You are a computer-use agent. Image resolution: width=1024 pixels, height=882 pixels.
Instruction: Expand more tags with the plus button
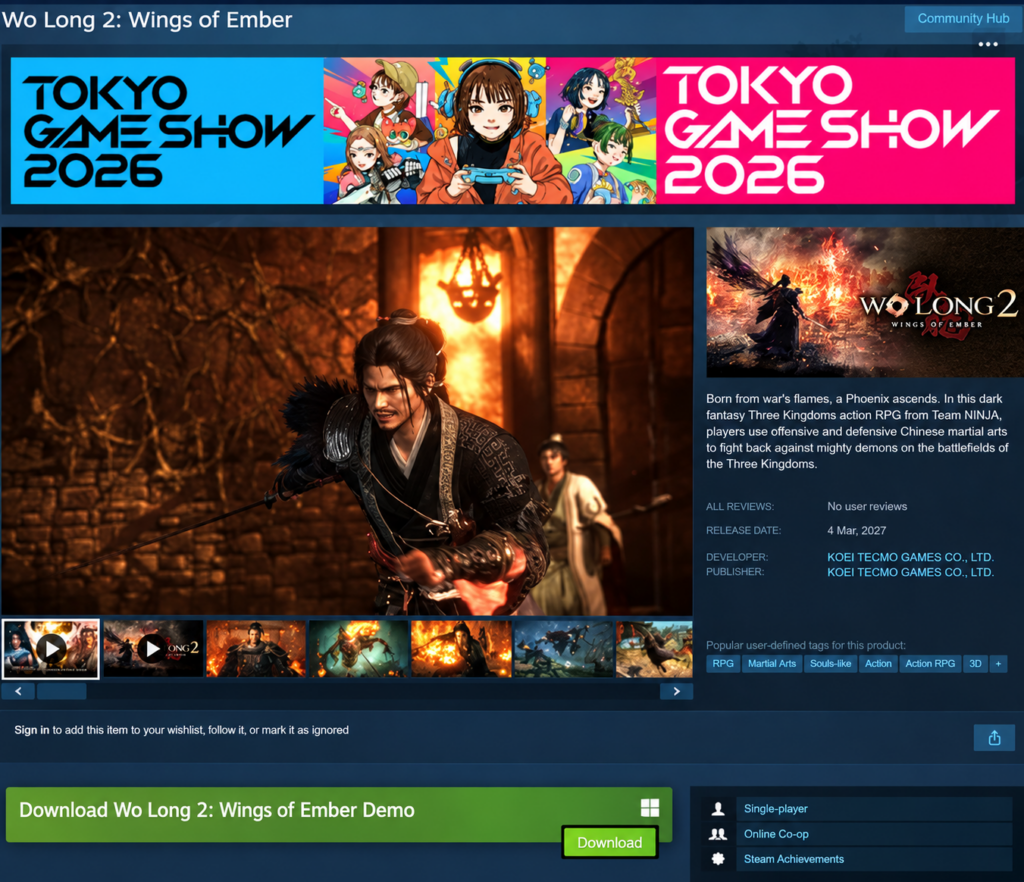point(998,663)
